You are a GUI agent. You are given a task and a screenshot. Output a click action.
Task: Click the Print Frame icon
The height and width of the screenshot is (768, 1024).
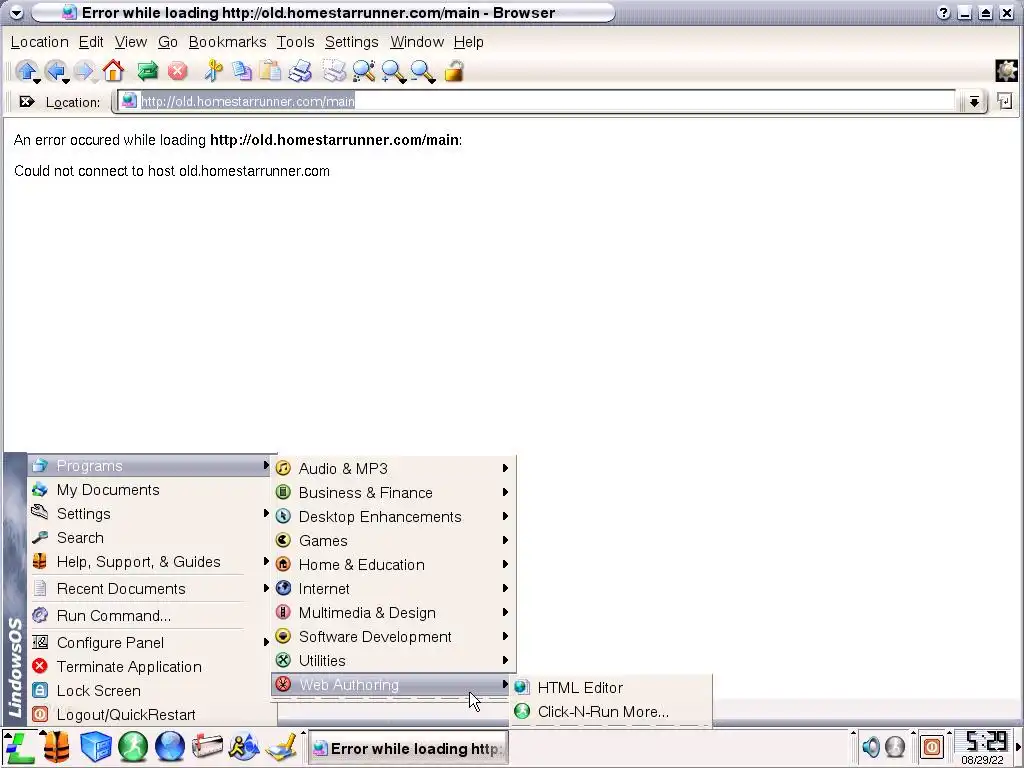tap(334, 71)
